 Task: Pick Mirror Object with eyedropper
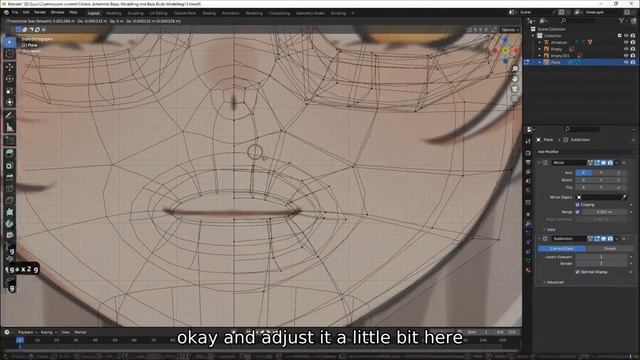click(624, 197)
